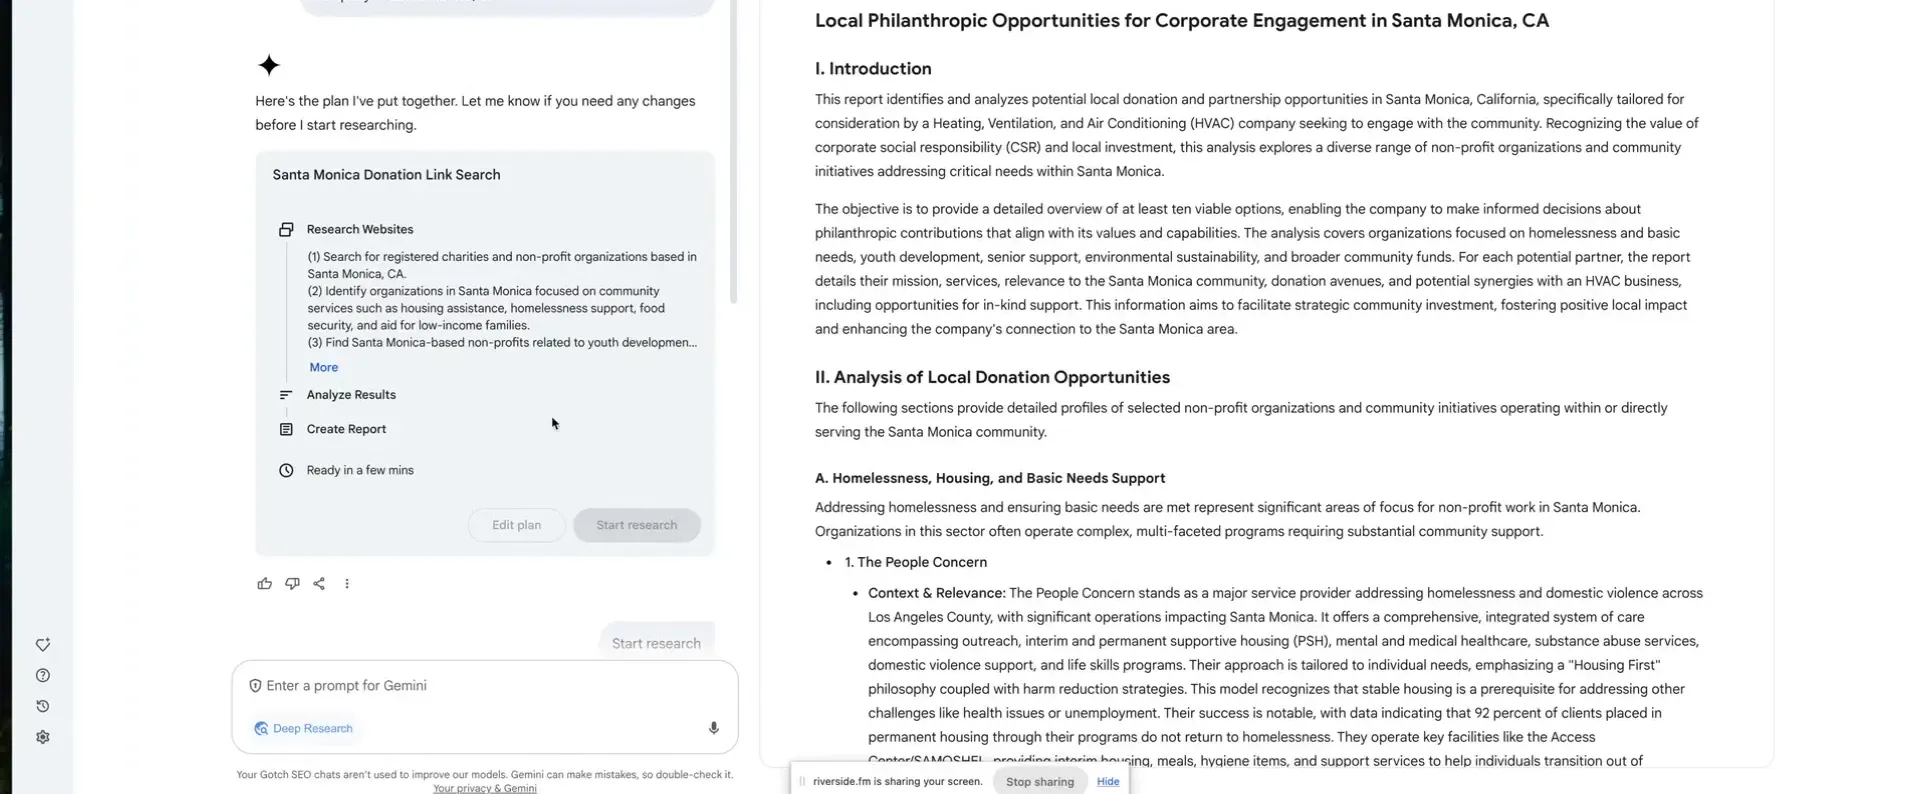1920x794 pixels.
Task: Click the thumbs down feedback icon
Action: [x=292, y=584]
